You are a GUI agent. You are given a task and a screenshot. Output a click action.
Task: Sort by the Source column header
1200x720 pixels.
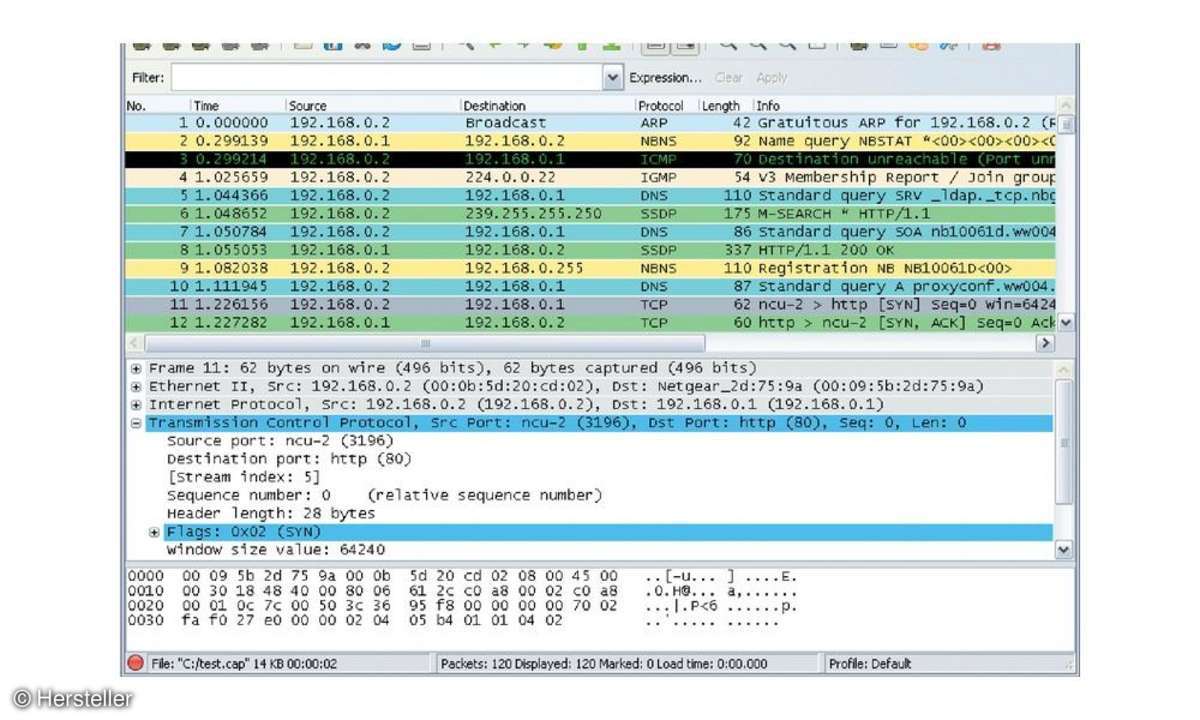point(372,105)
